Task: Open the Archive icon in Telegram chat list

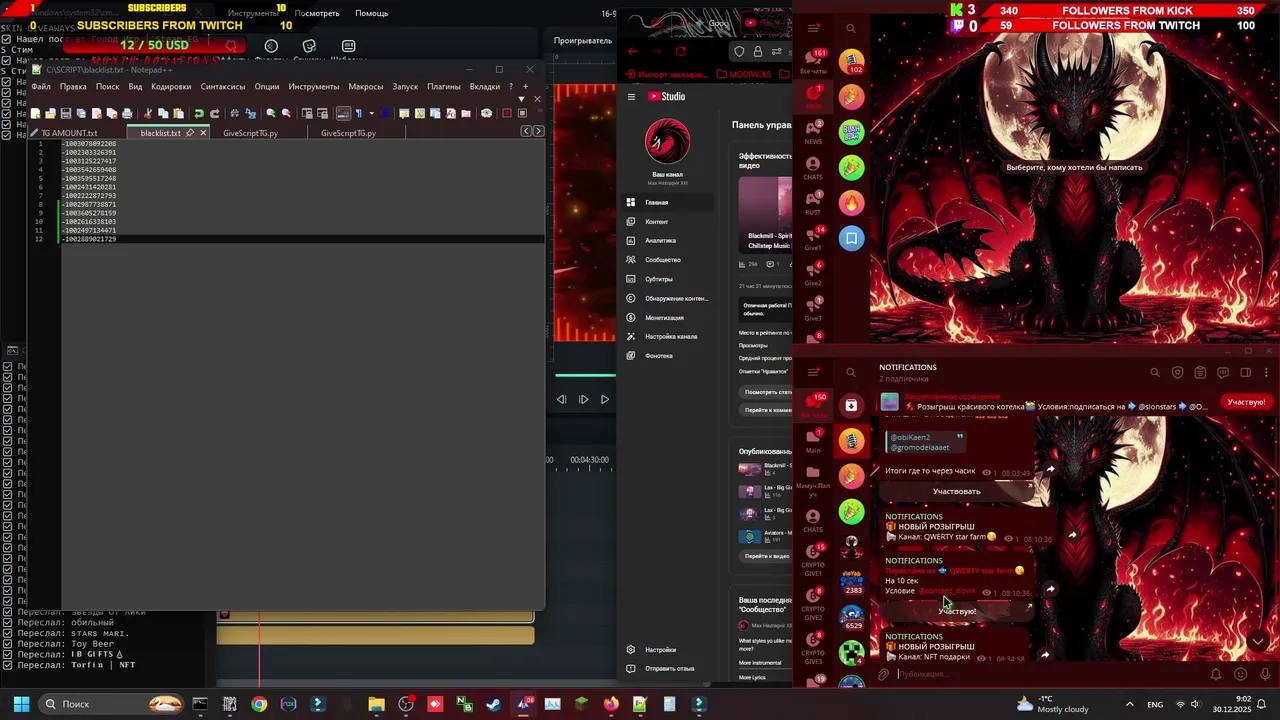Action: [x=851, y=405]
